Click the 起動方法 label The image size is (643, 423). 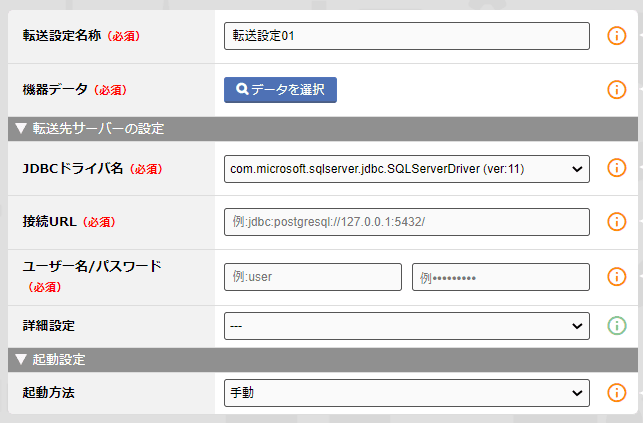(x=48, y=393)
